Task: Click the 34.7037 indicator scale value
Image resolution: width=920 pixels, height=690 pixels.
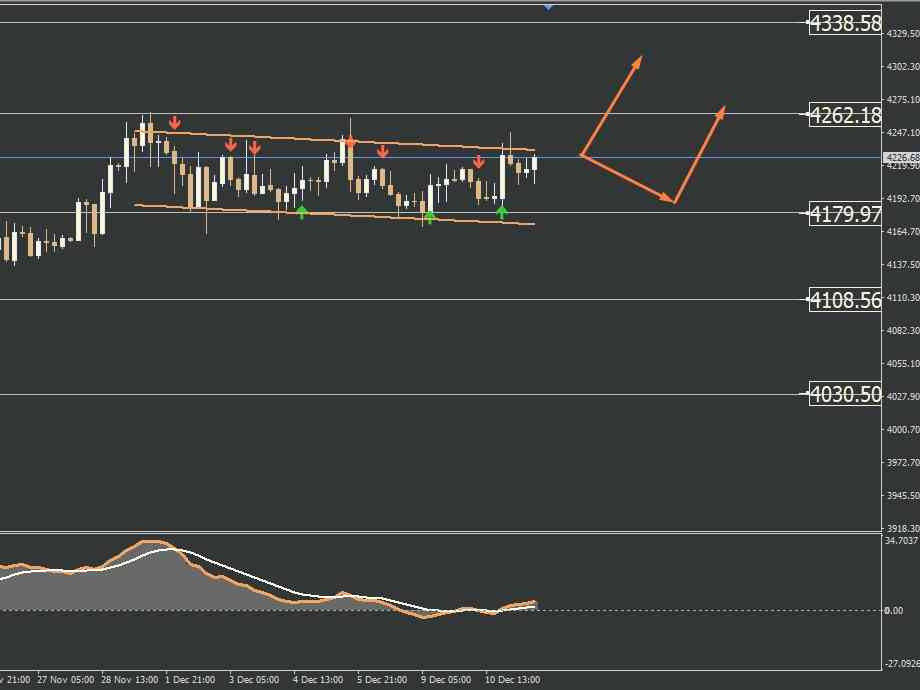Action: tap(901, 540)
